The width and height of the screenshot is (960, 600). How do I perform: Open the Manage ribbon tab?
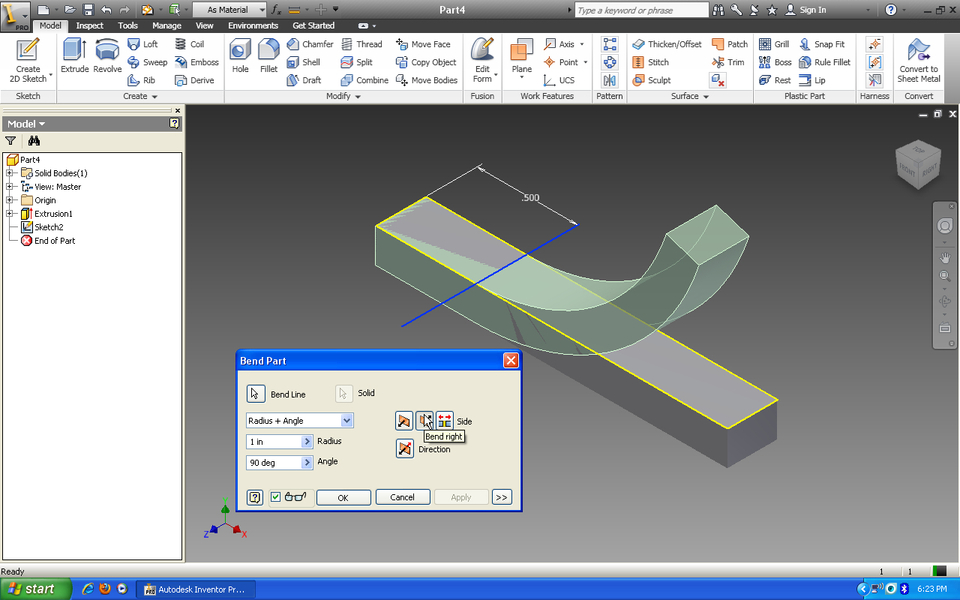[x=166, y=25]
